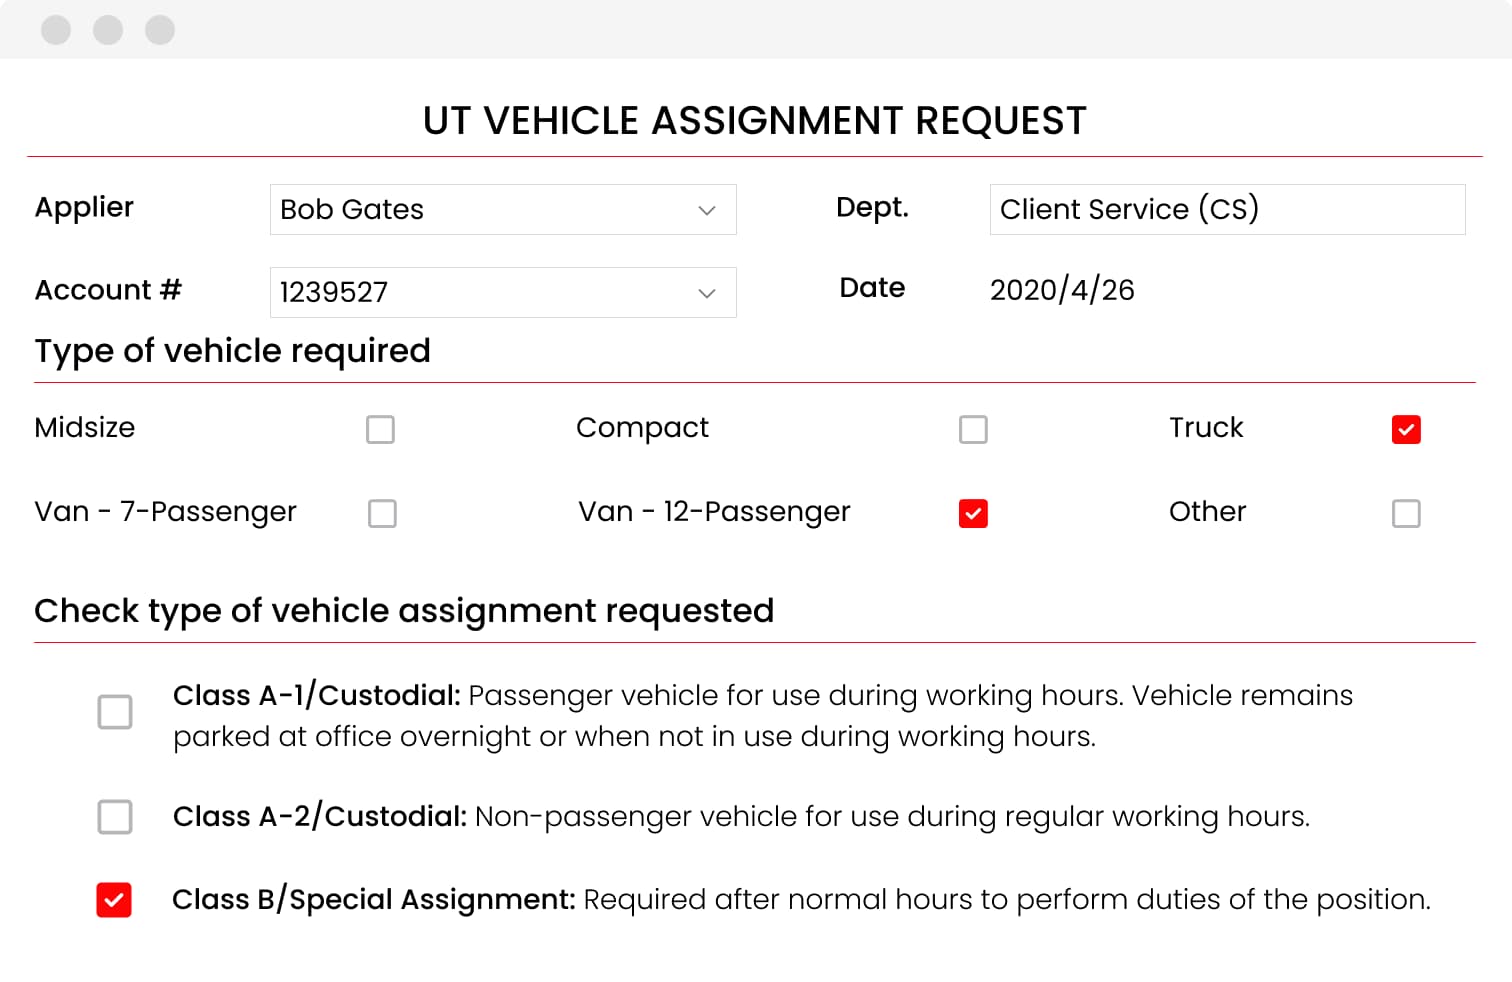1512x982 pixels.
Task: Check Class A-2/Custodial assignment box
Action: pos(115,817)
